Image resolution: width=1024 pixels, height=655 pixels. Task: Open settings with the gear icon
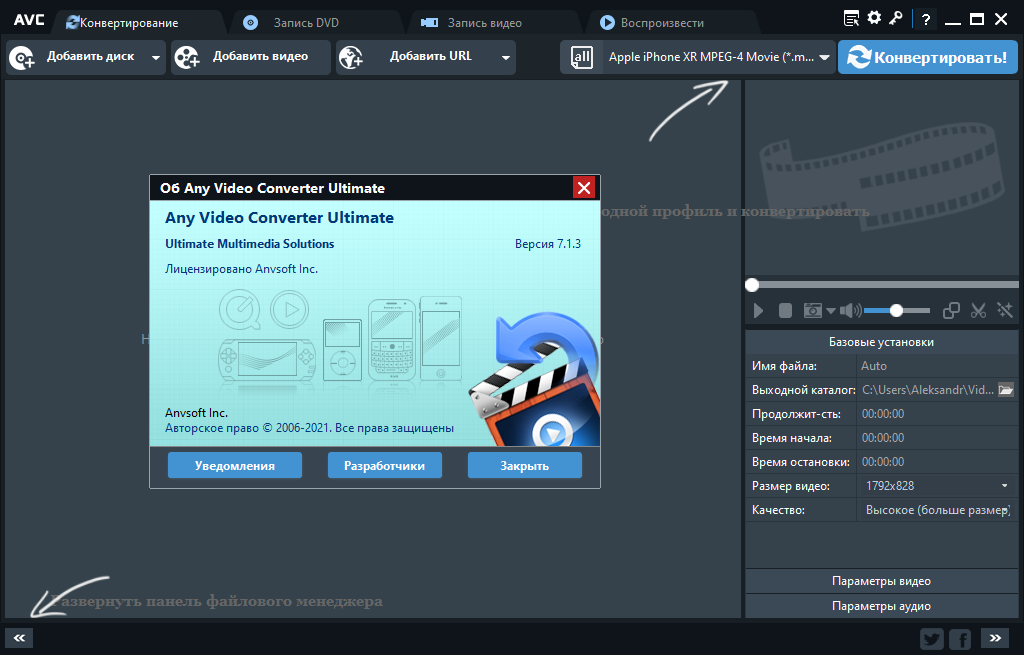click(x=874, y=18)
